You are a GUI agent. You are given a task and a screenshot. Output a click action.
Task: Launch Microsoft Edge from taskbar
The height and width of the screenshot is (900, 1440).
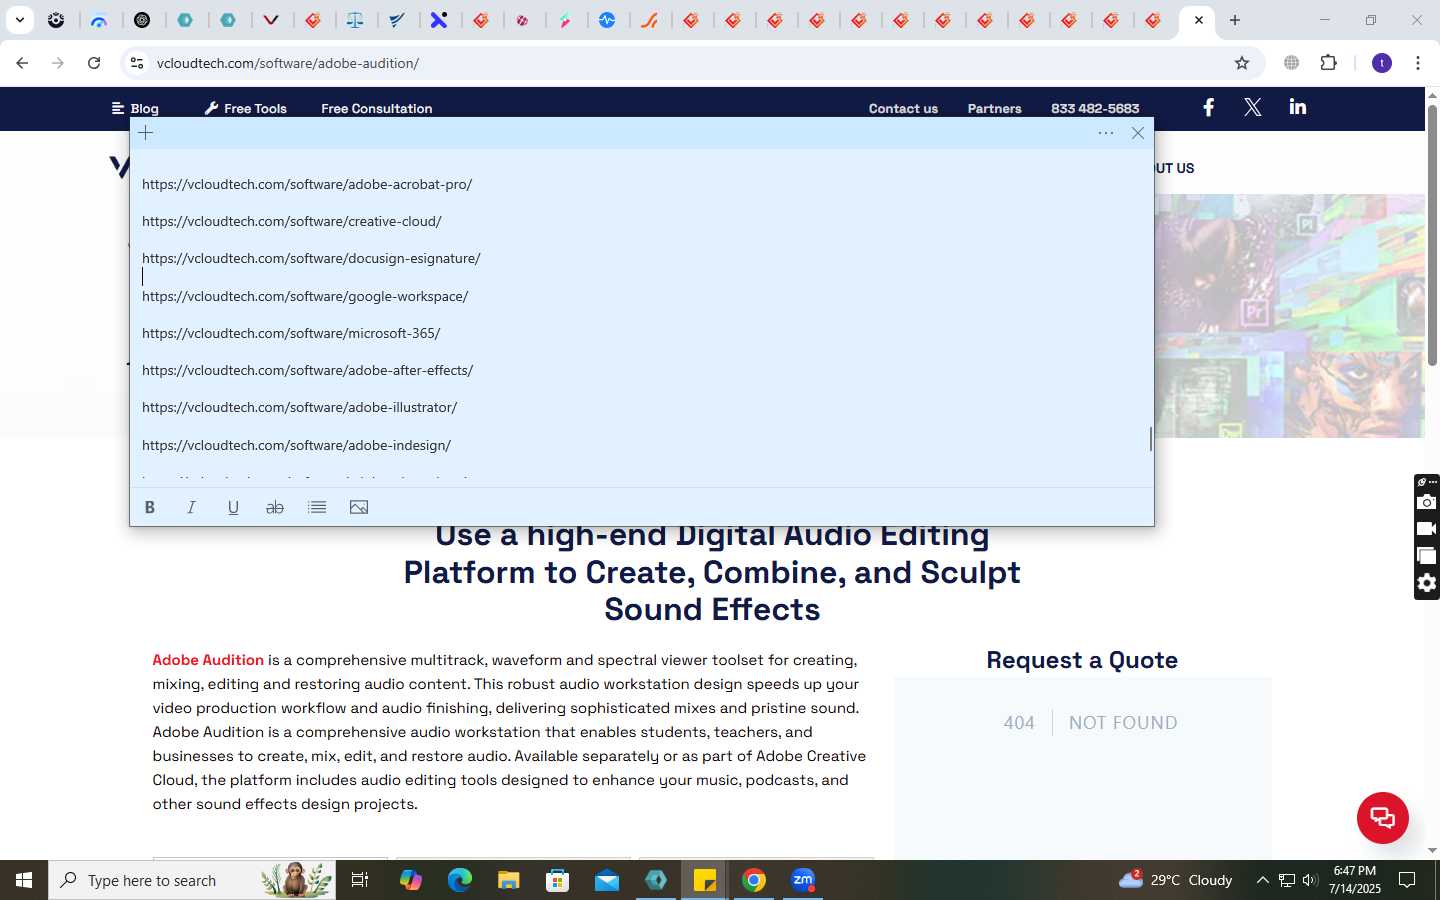coord(460,880)
